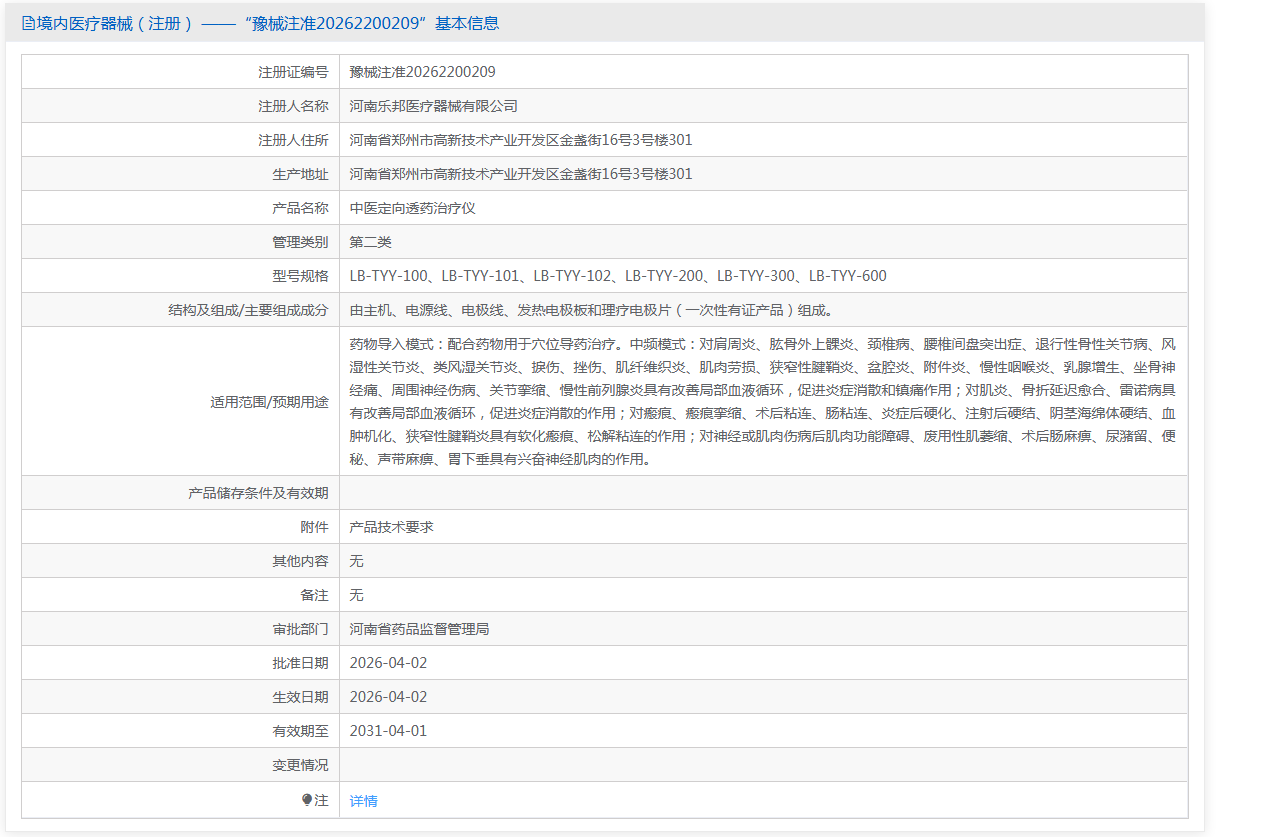1263x837 pixels.
Task: Select the 第二类 category value
Action: pos(371,242)
